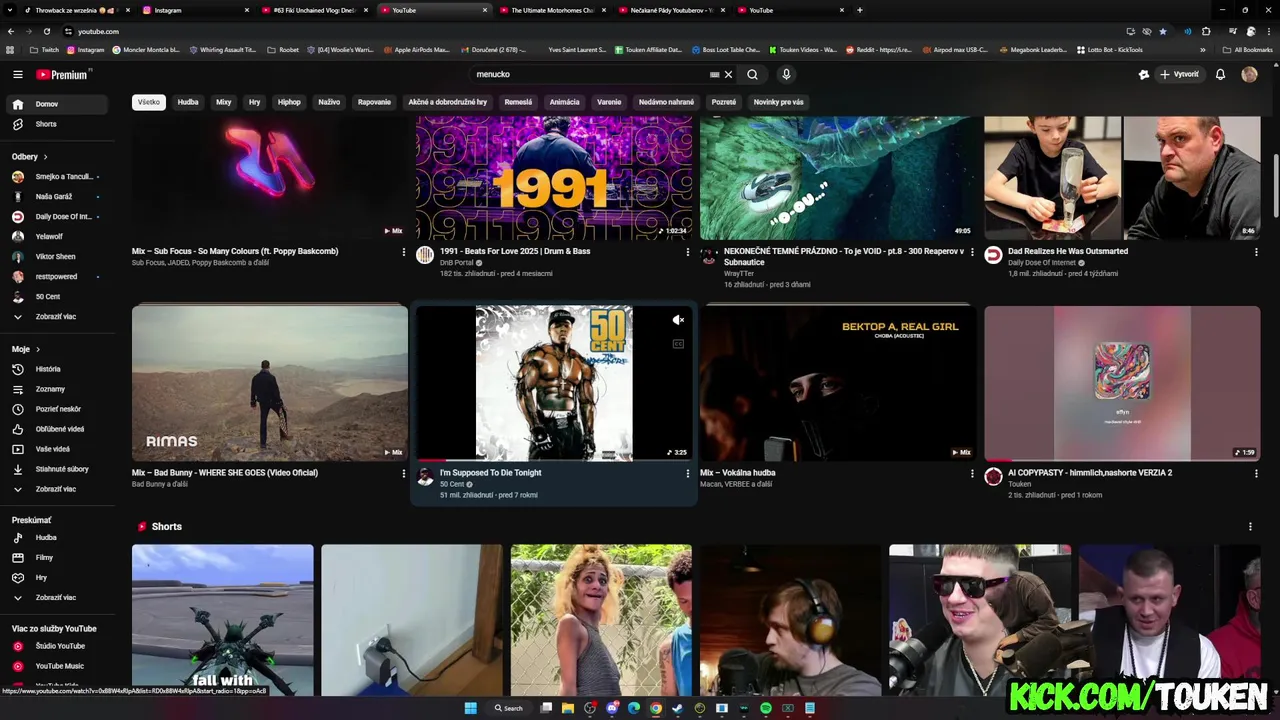Open the on-screen keyboard icon in search
This screenshot has height=720, width=1280.
(x=714, y=74)
